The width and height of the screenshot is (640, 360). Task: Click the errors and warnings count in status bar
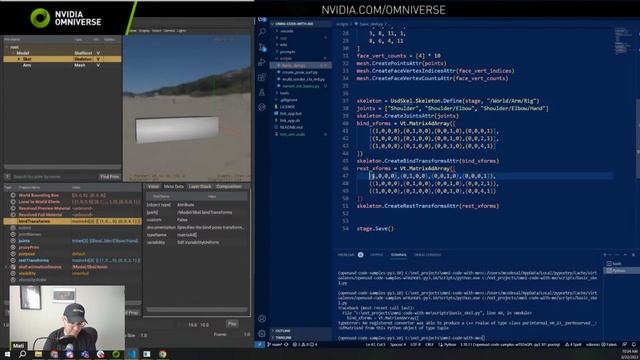[305, 344]
